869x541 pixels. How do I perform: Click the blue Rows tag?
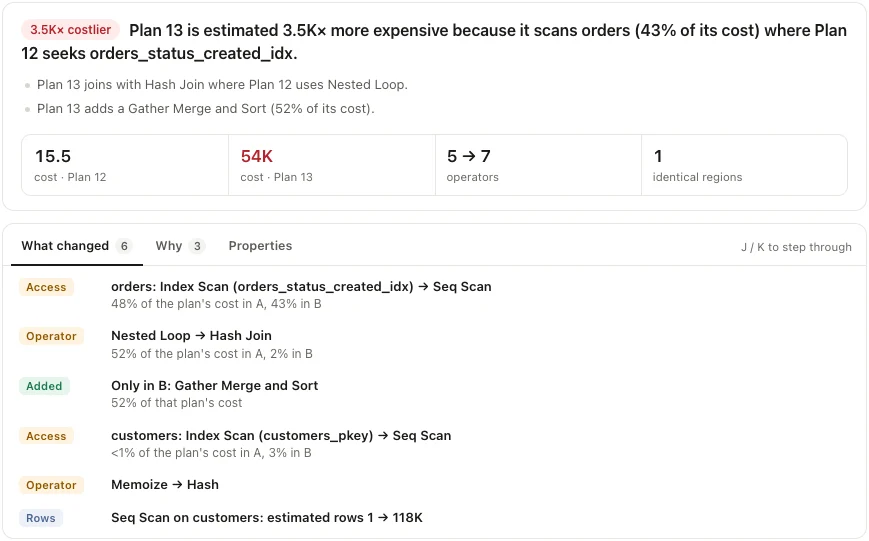(40, 518)
